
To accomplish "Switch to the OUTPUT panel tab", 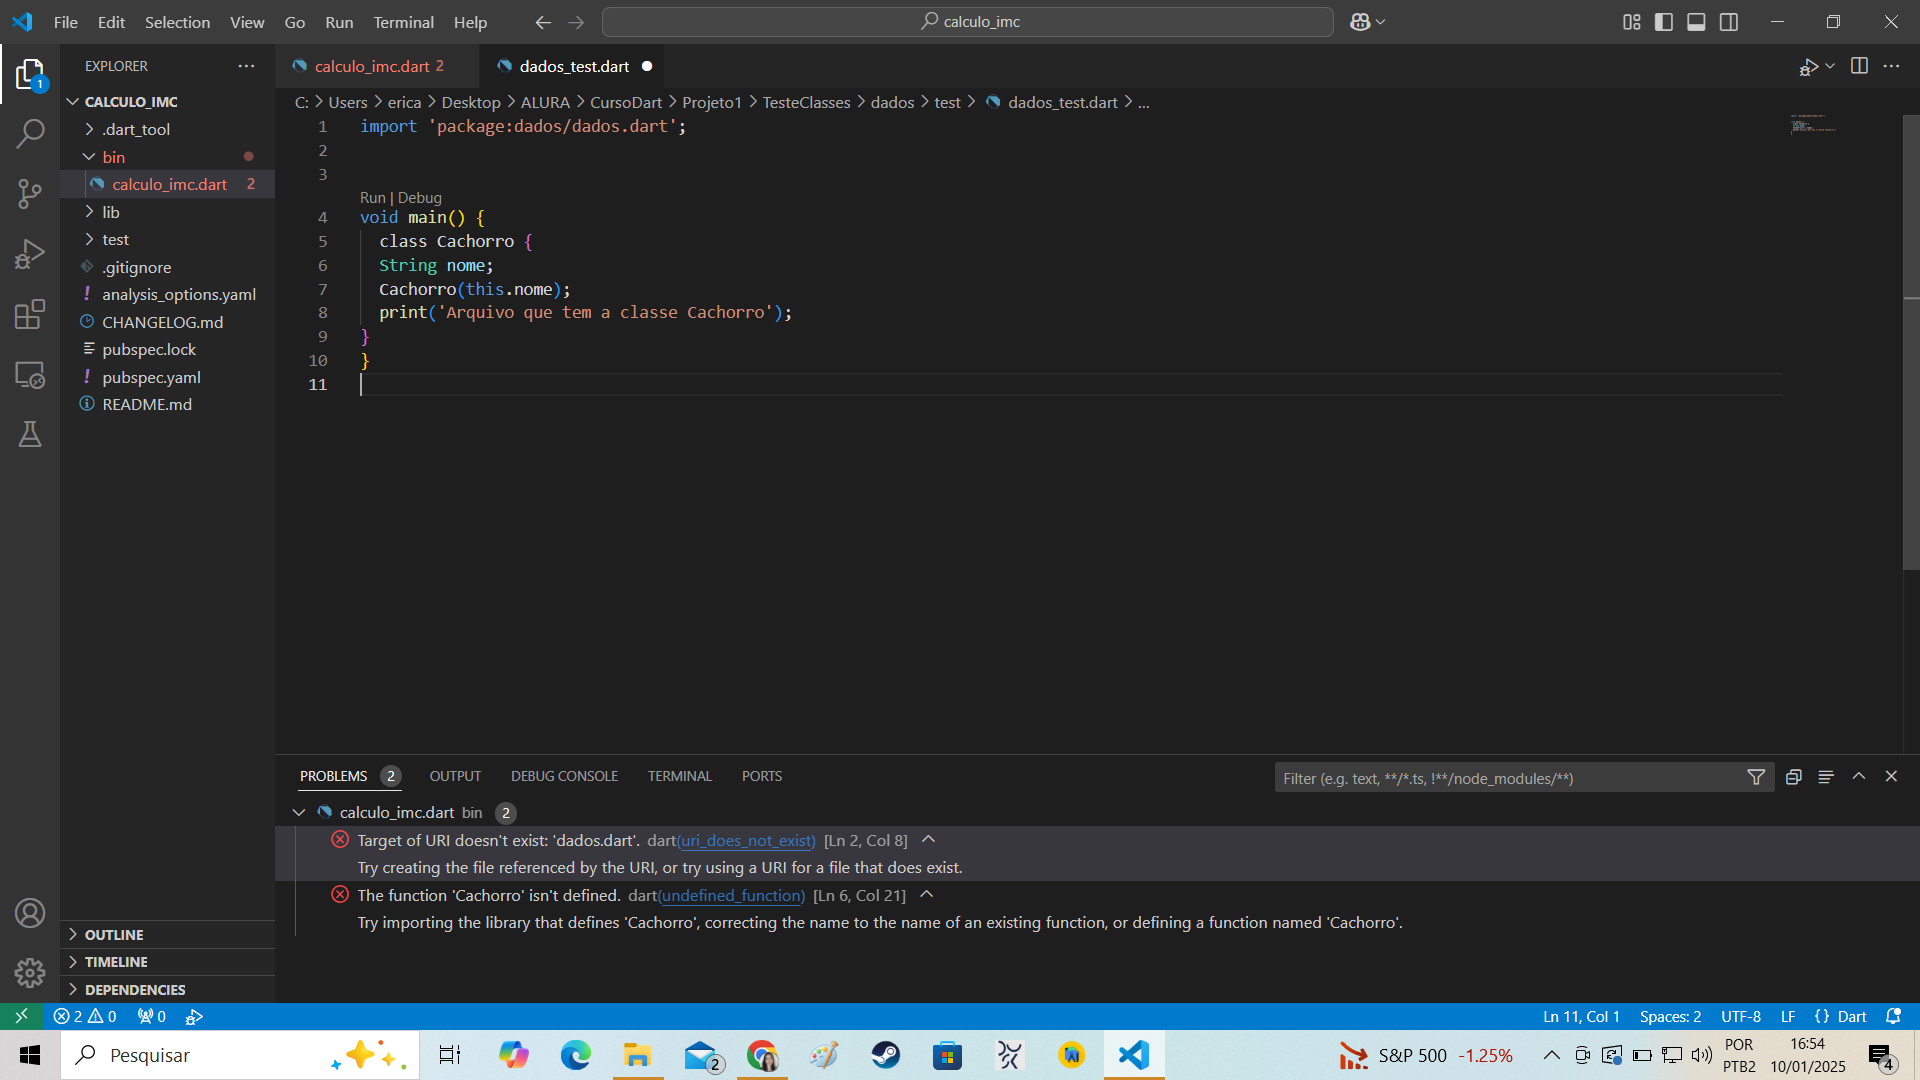I will pyautogui.click(x=455, y=776).
